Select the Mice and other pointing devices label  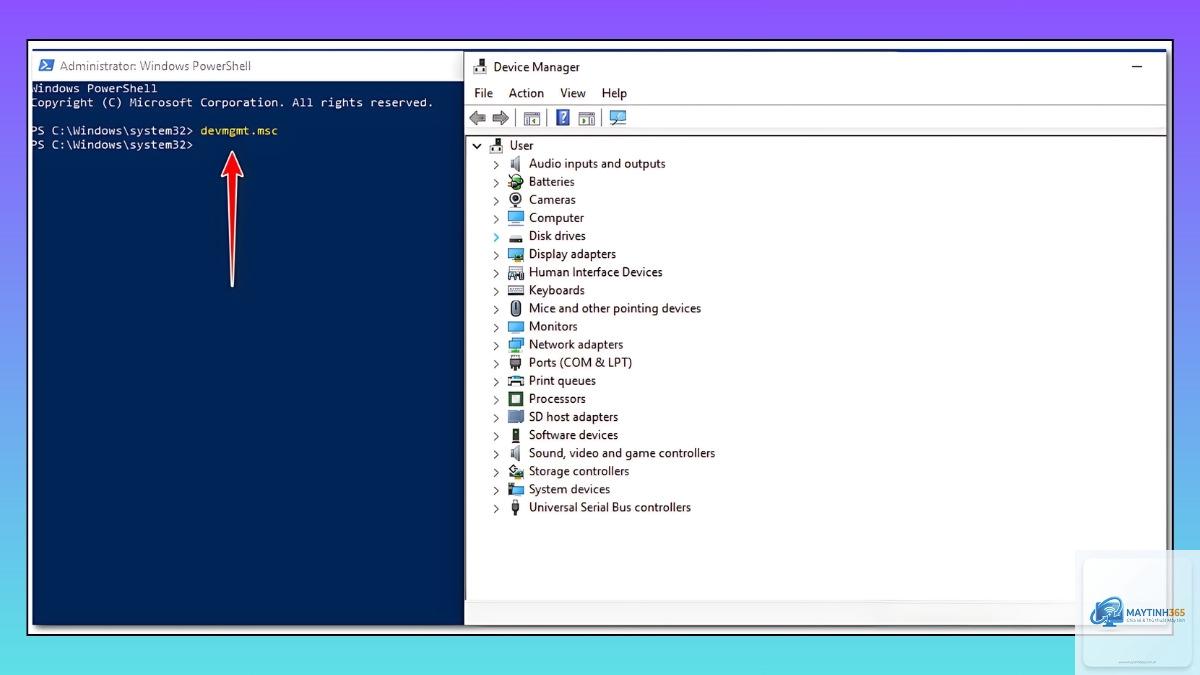tap(615, 308)
